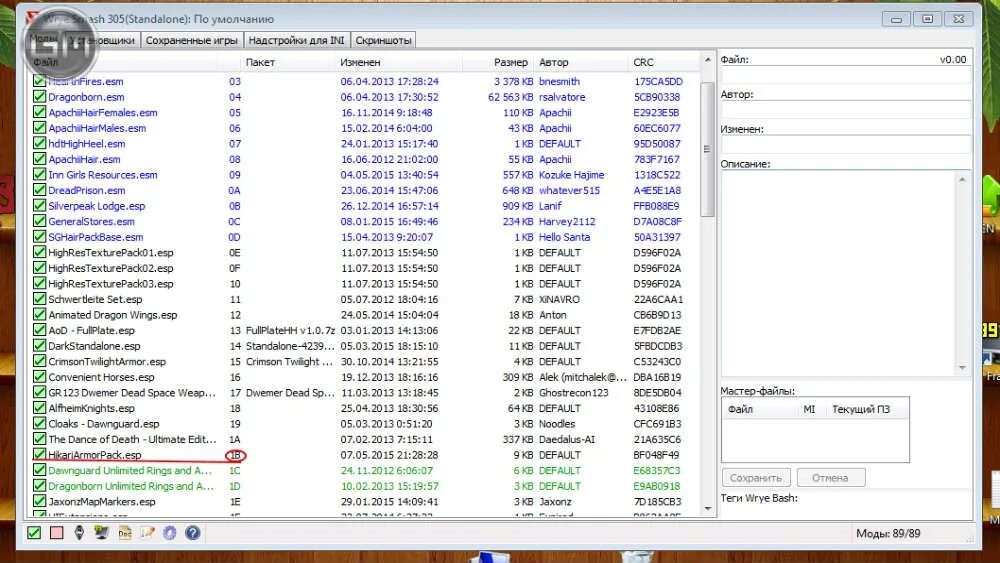Click inside the Описание text area
Image resolution: width=1000 pixels, height=563 pixels.
[838, 273]
